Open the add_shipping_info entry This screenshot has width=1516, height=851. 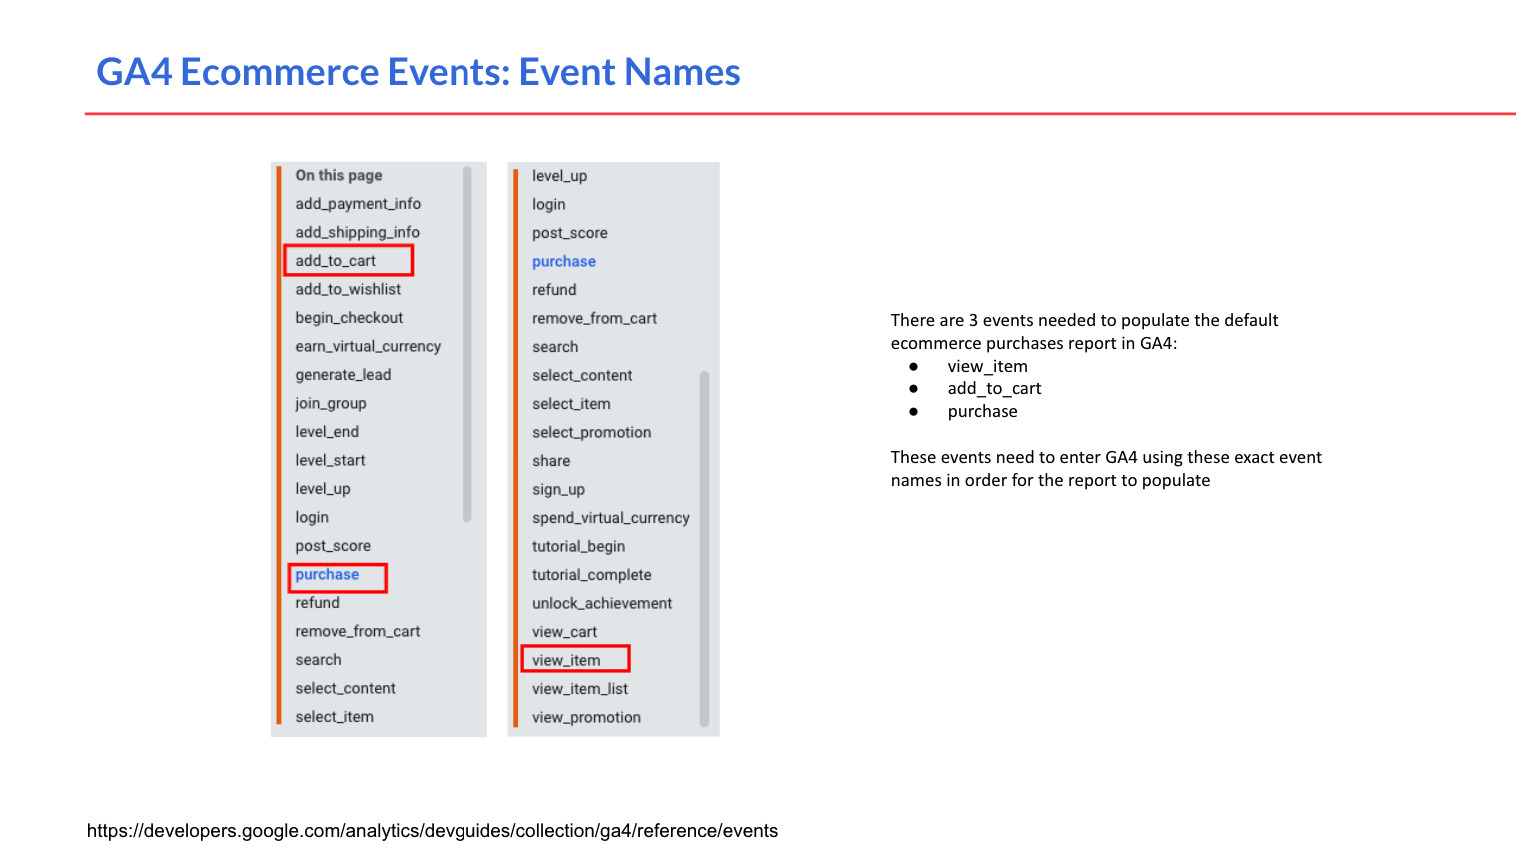(x=357, y=232)
